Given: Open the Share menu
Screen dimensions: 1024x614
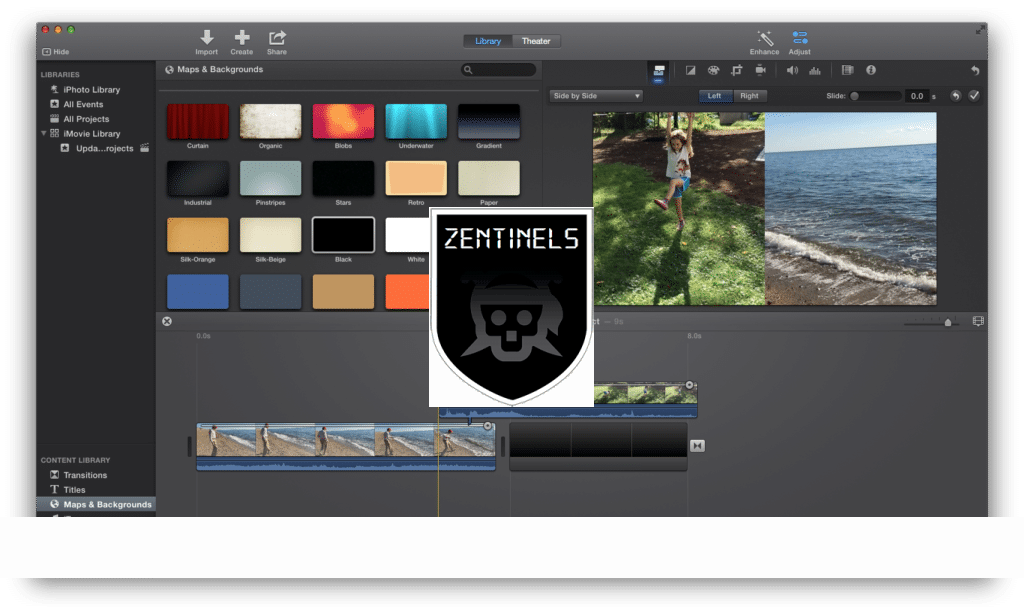Looking at the screenshot, I should pyautogui.click(x=277, y=37).
